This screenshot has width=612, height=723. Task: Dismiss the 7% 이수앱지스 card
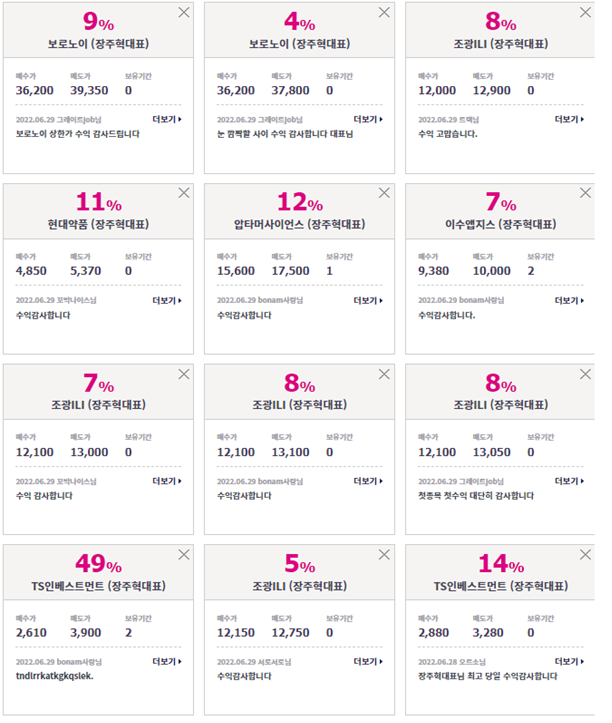[585, 193]
